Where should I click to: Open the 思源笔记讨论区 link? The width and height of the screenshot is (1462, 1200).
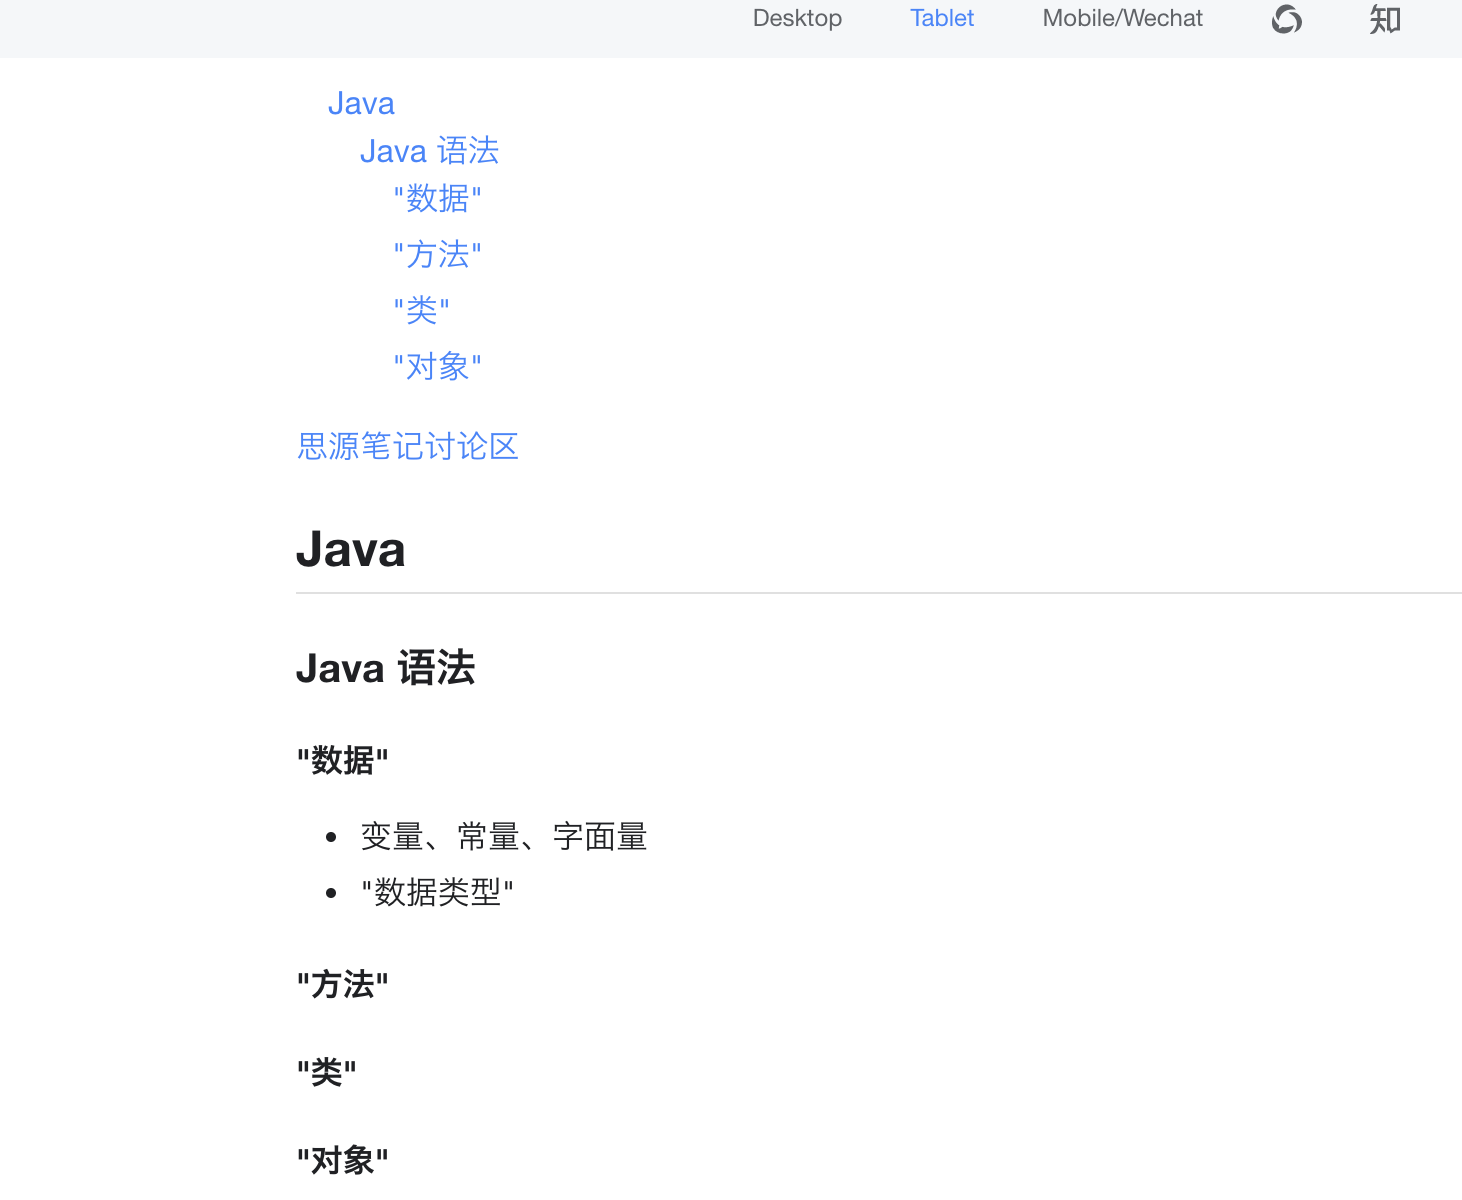(407, 447)
